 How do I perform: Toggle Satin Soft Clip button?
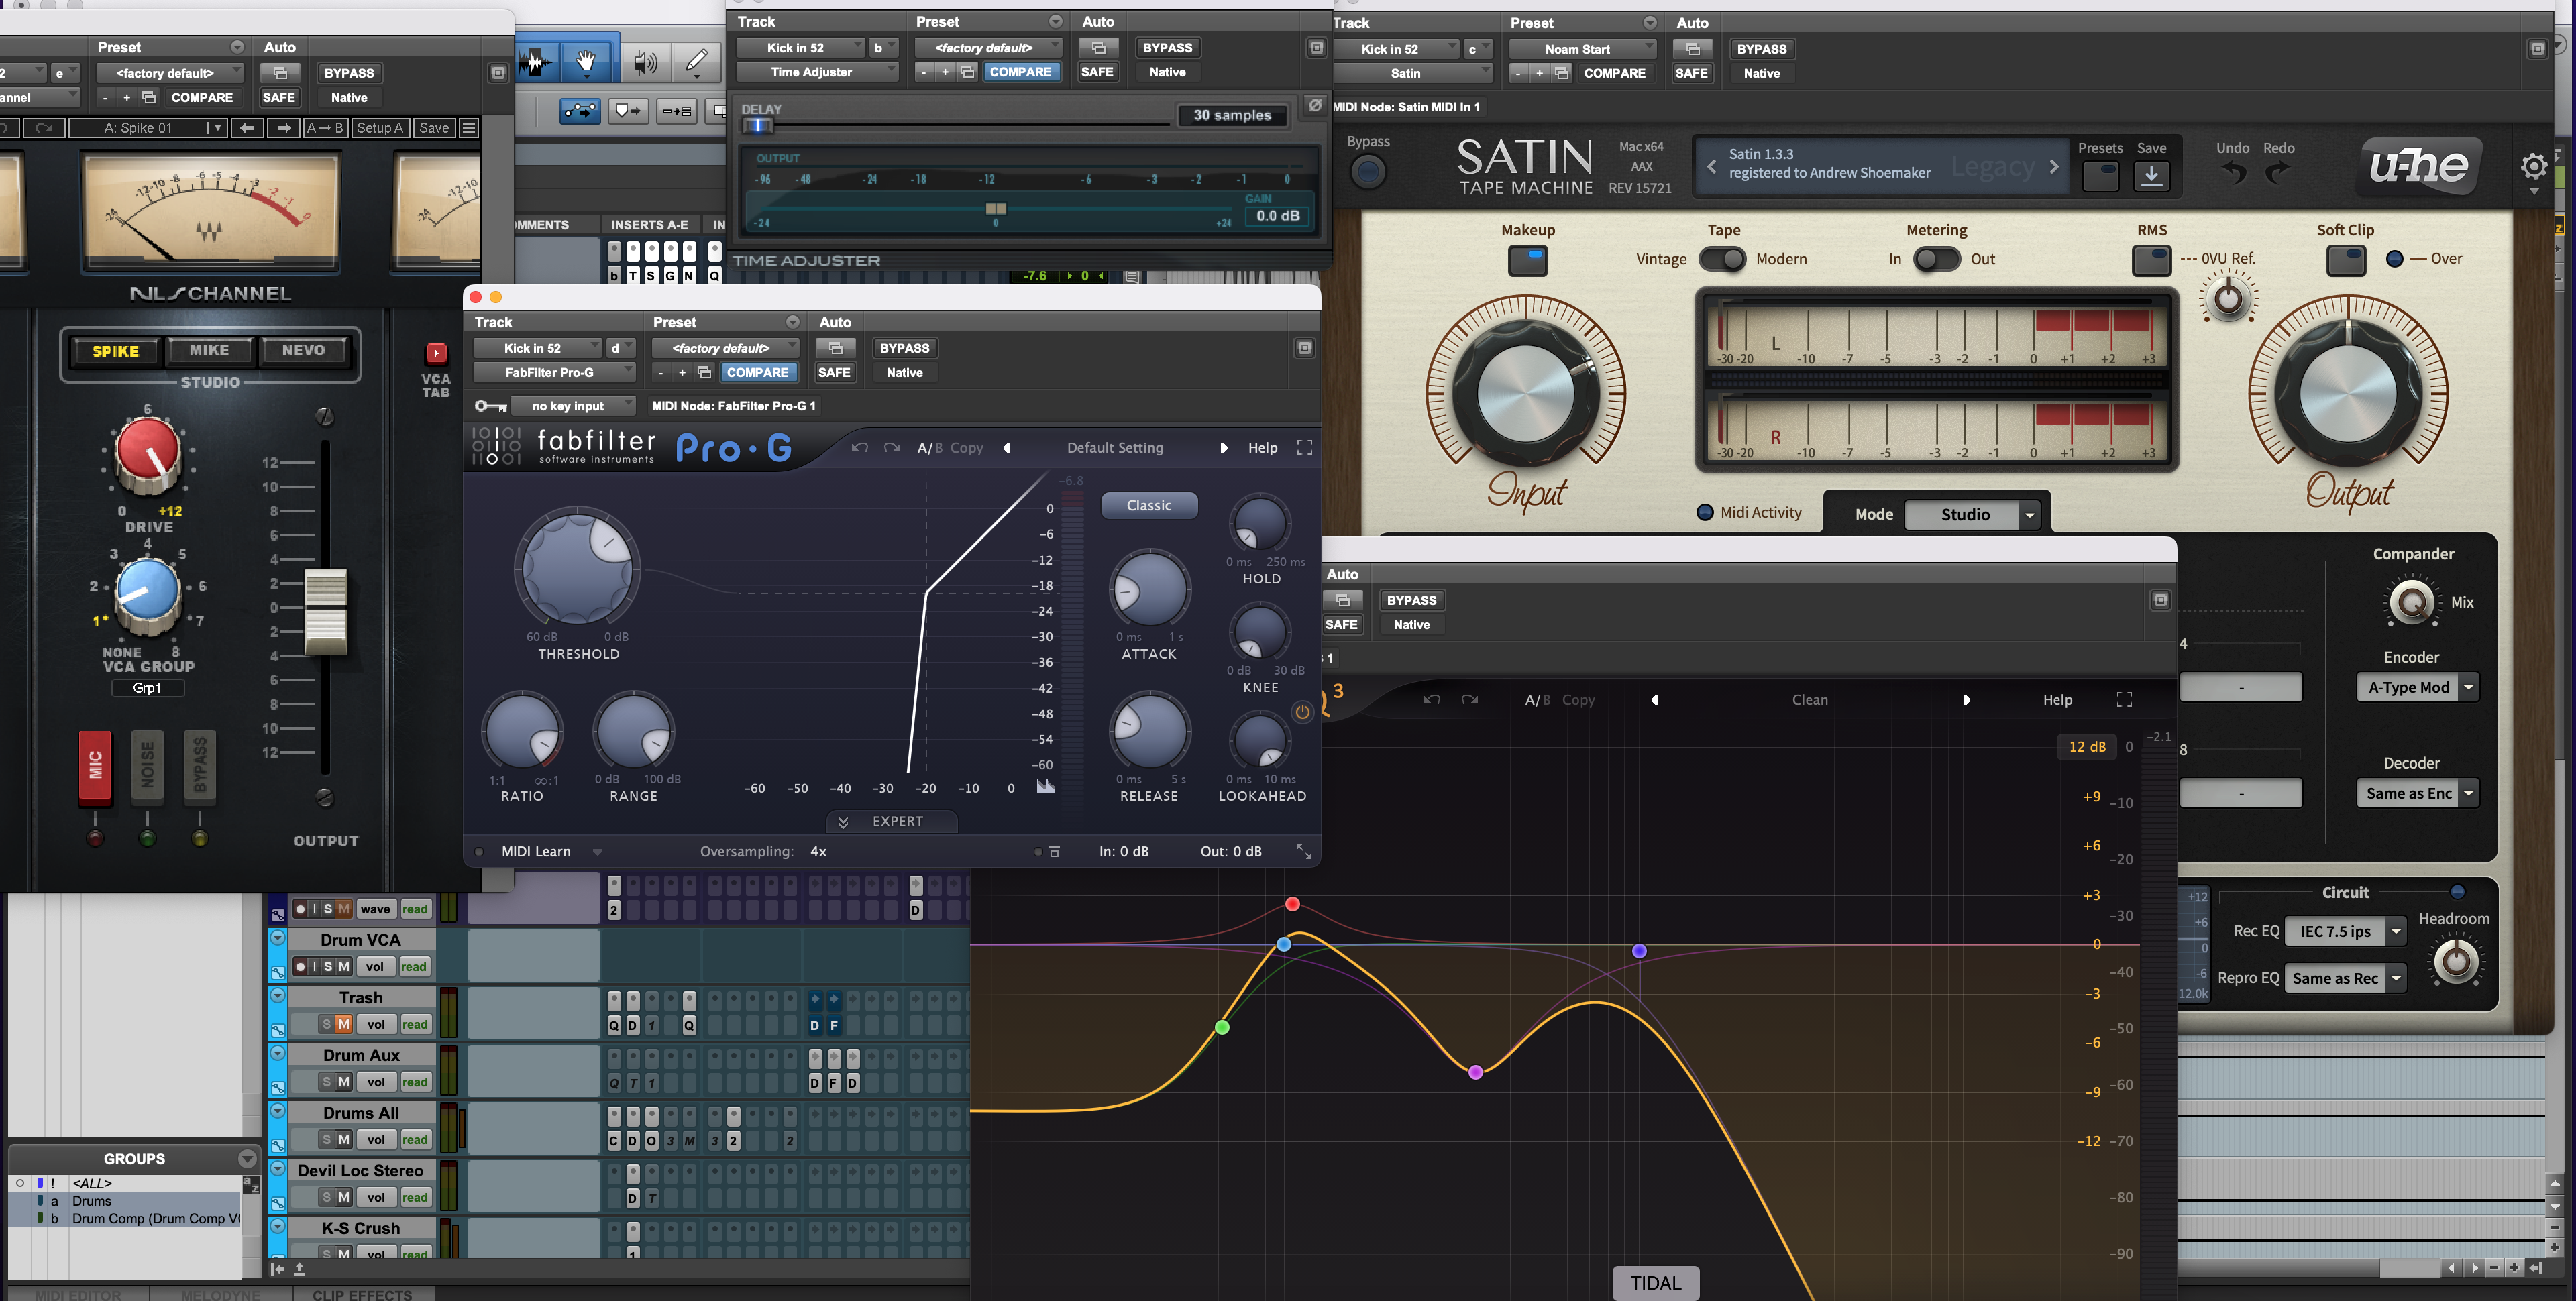[x=2345, y=261]
